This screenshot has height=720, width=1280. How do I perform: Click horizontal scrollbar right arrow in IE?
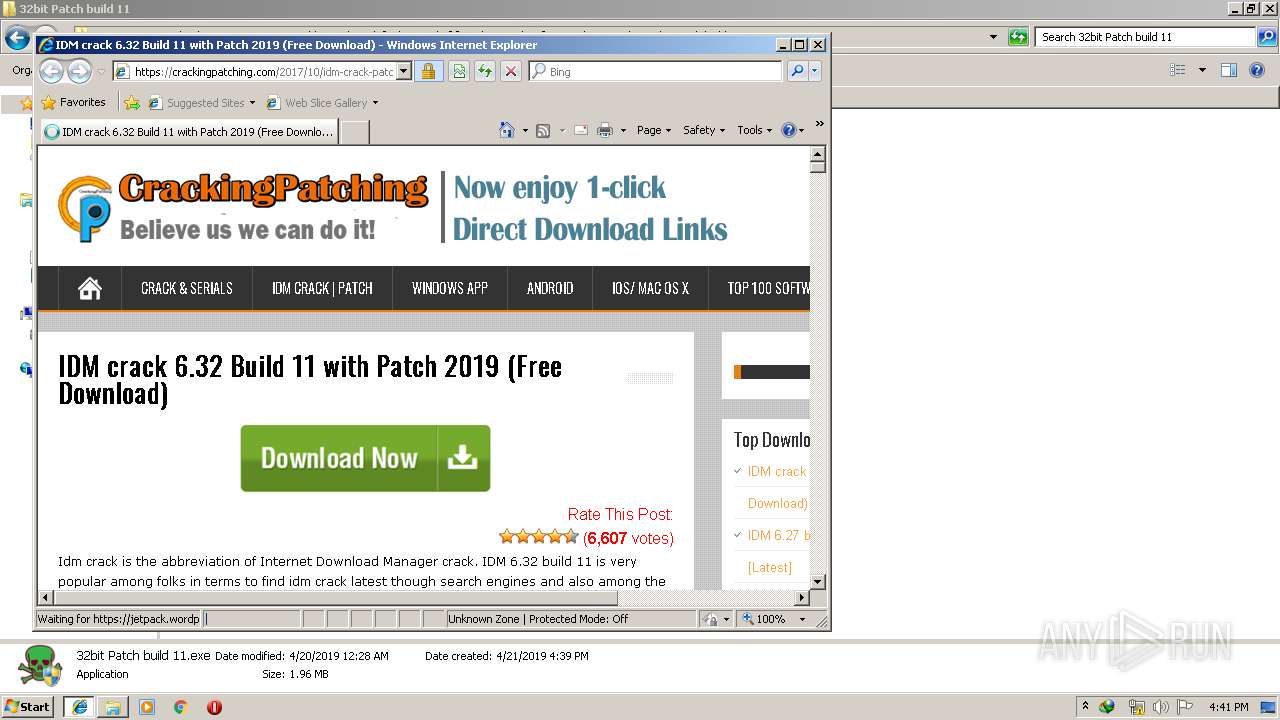pos(801,597)
